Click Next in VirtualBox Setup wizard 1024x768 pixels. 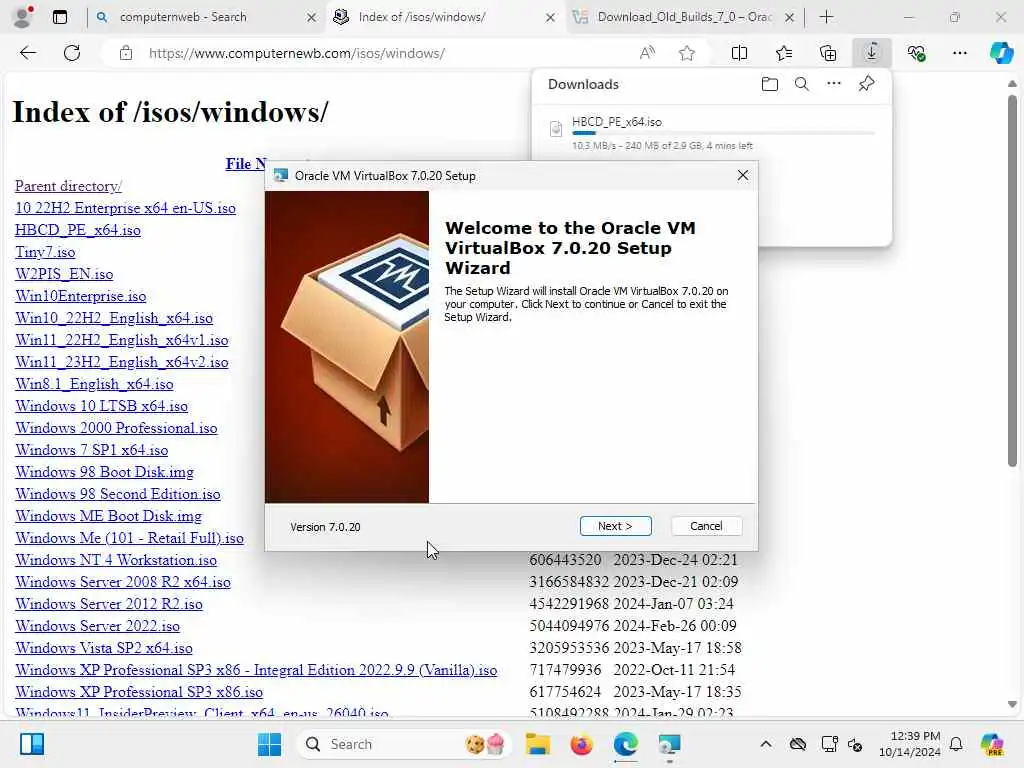(615, 526)
